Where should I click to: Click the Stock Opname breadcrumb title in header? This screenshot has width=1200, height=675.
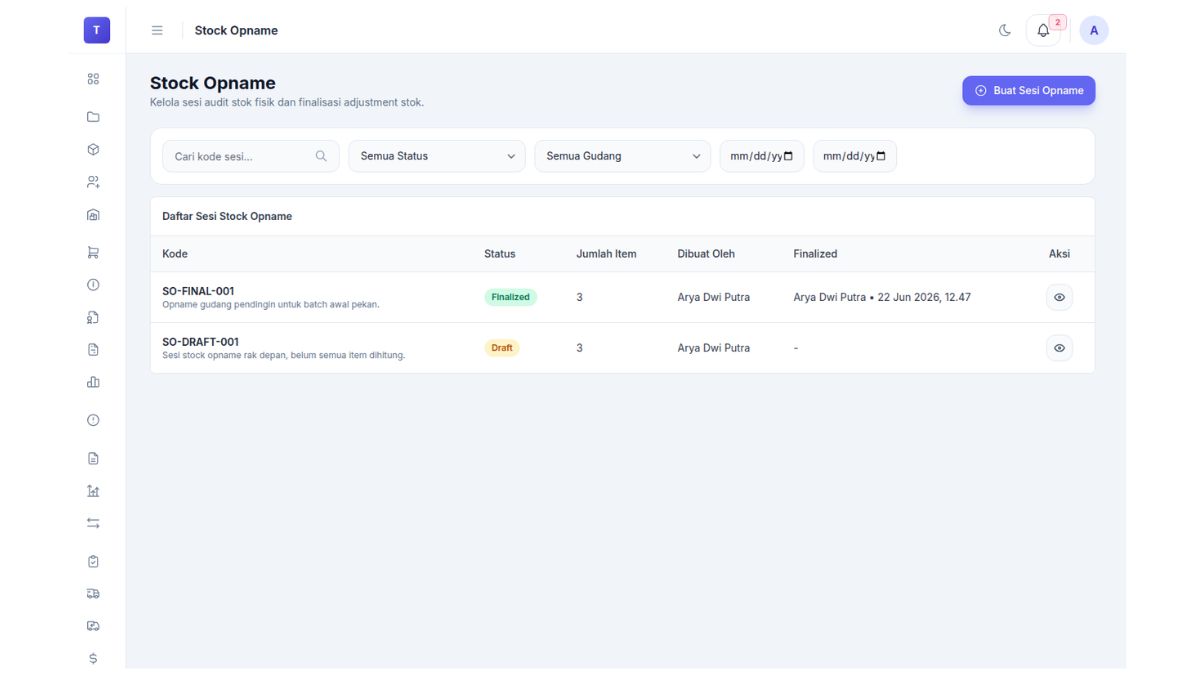[x=236, y=30]
